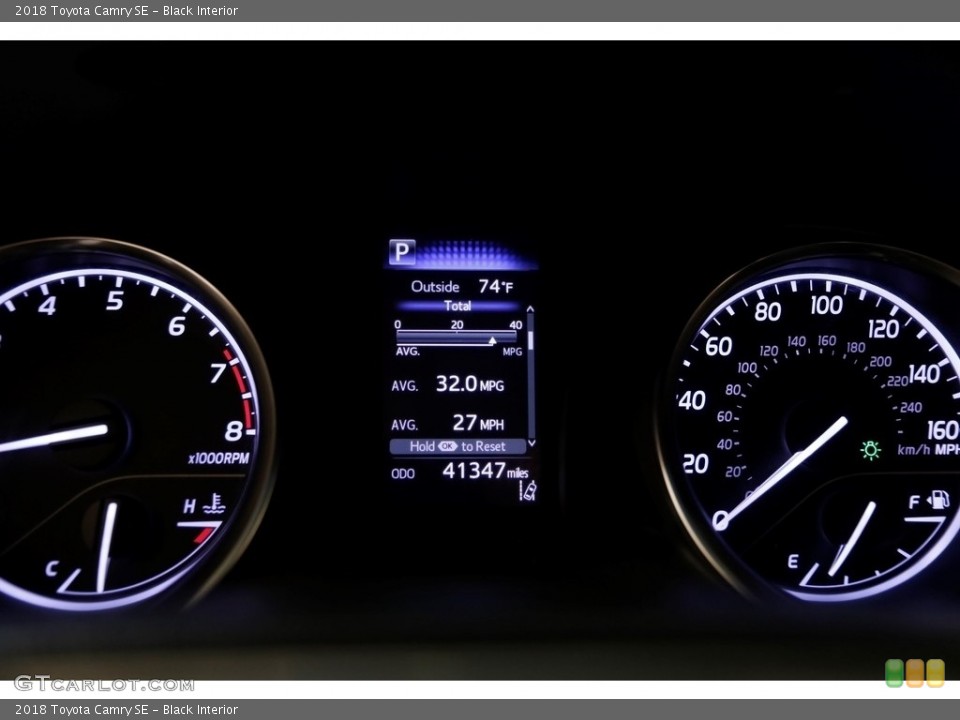Click the 27 MPH average value

point(478,422)
